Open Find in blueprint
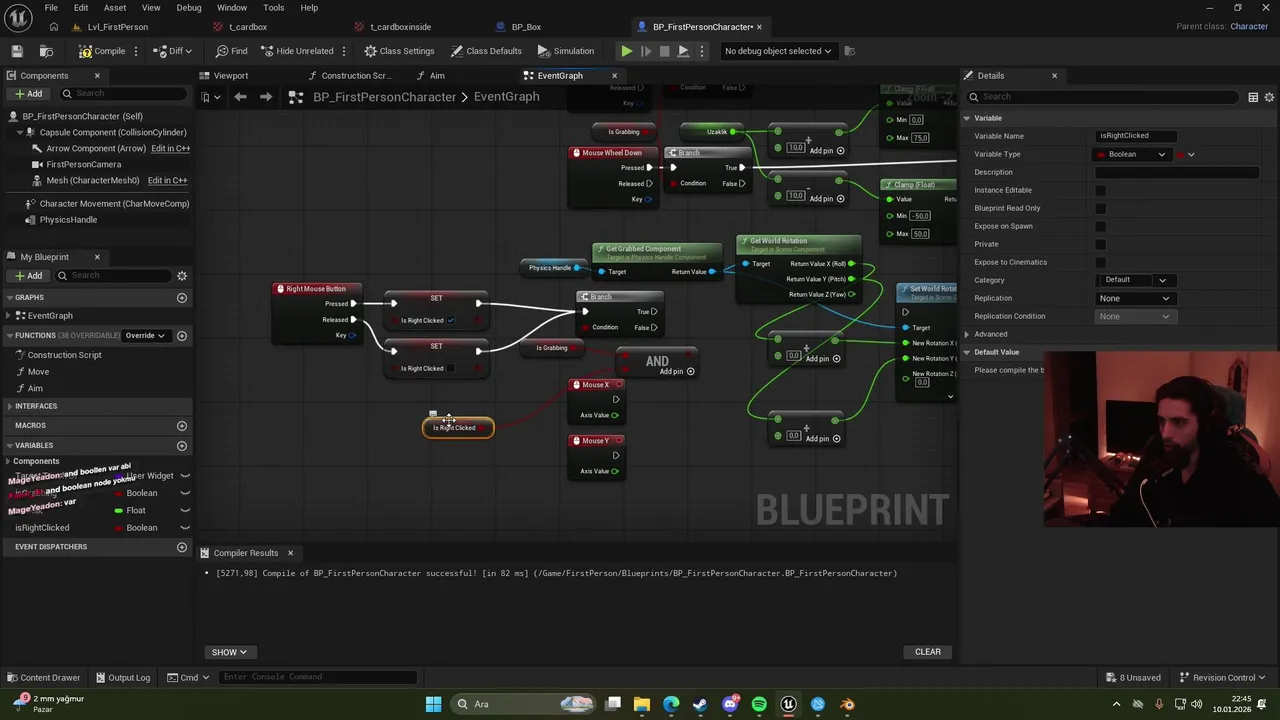Viewport: 1280px width, 720px height. (231, 51)
